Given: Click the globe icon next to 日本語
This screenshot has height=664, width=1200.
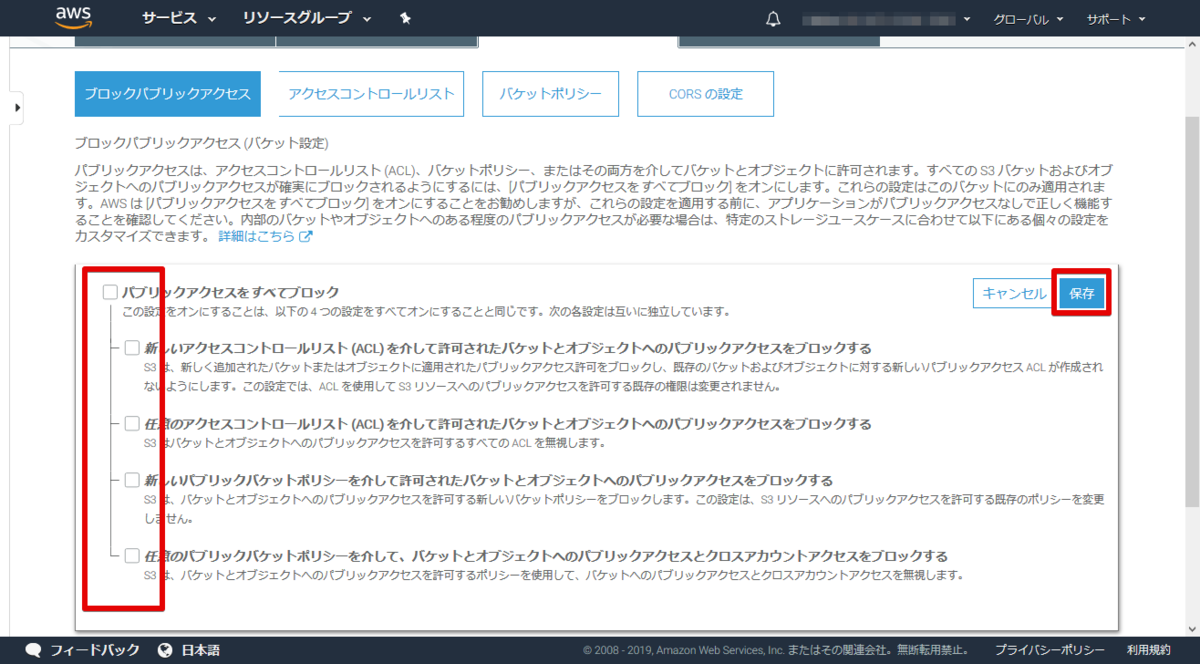Looking at the screenshot, I should click(163, 649).
